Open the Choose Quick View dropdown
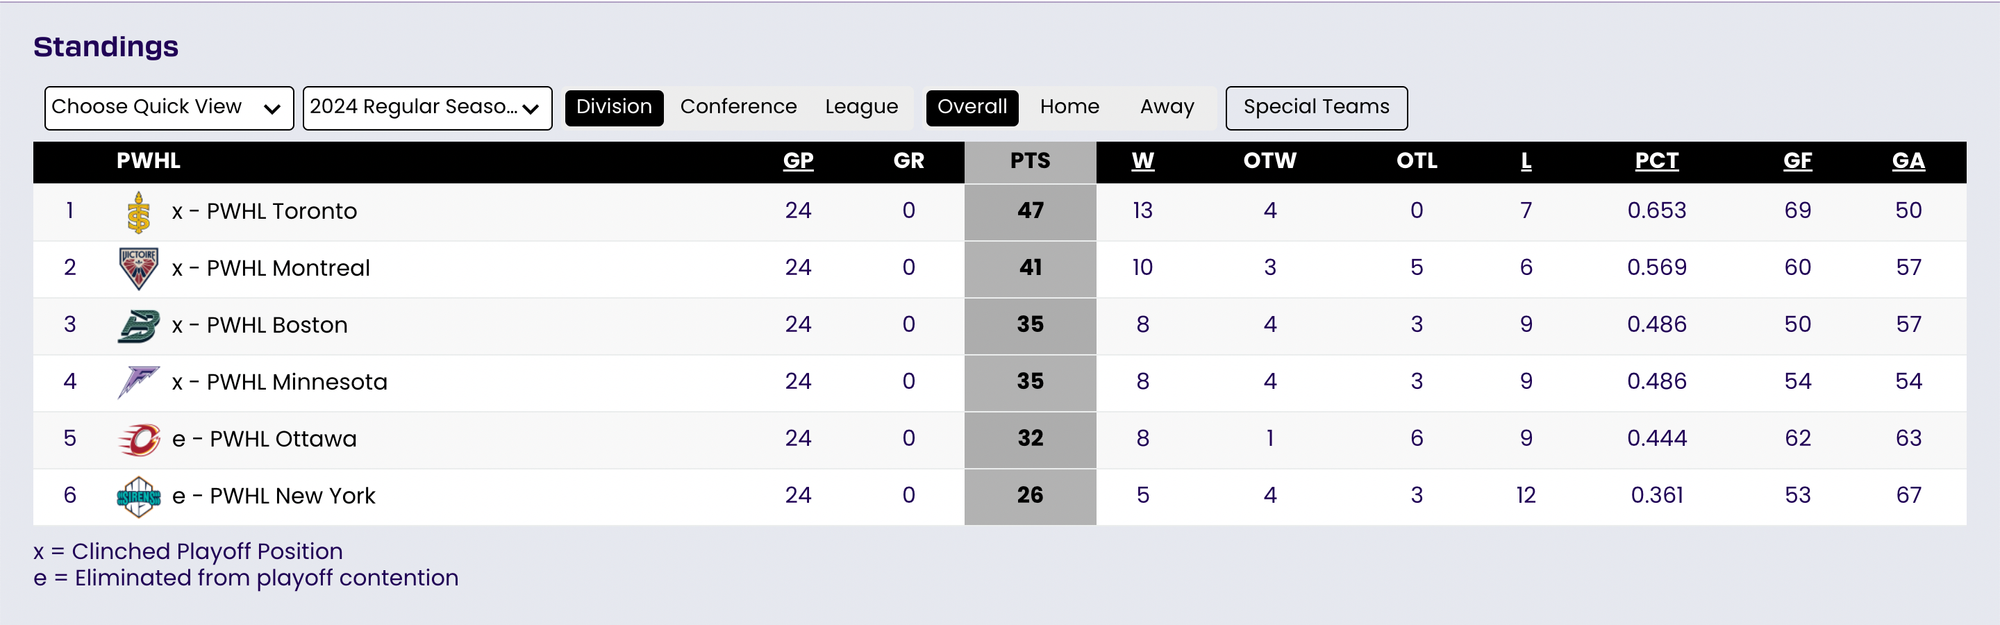Viewport: 2000px width, 625px height. click(169, 108)
